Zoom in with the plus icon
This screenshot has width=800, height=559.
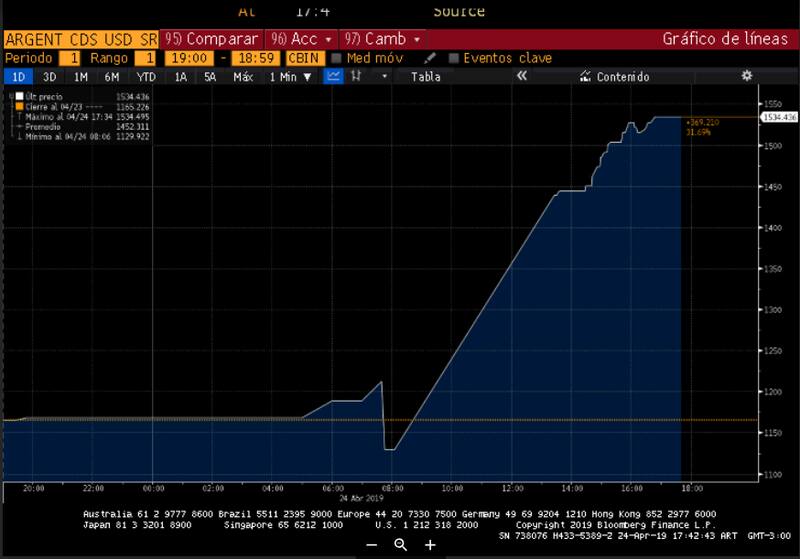[x=430, y=545]
